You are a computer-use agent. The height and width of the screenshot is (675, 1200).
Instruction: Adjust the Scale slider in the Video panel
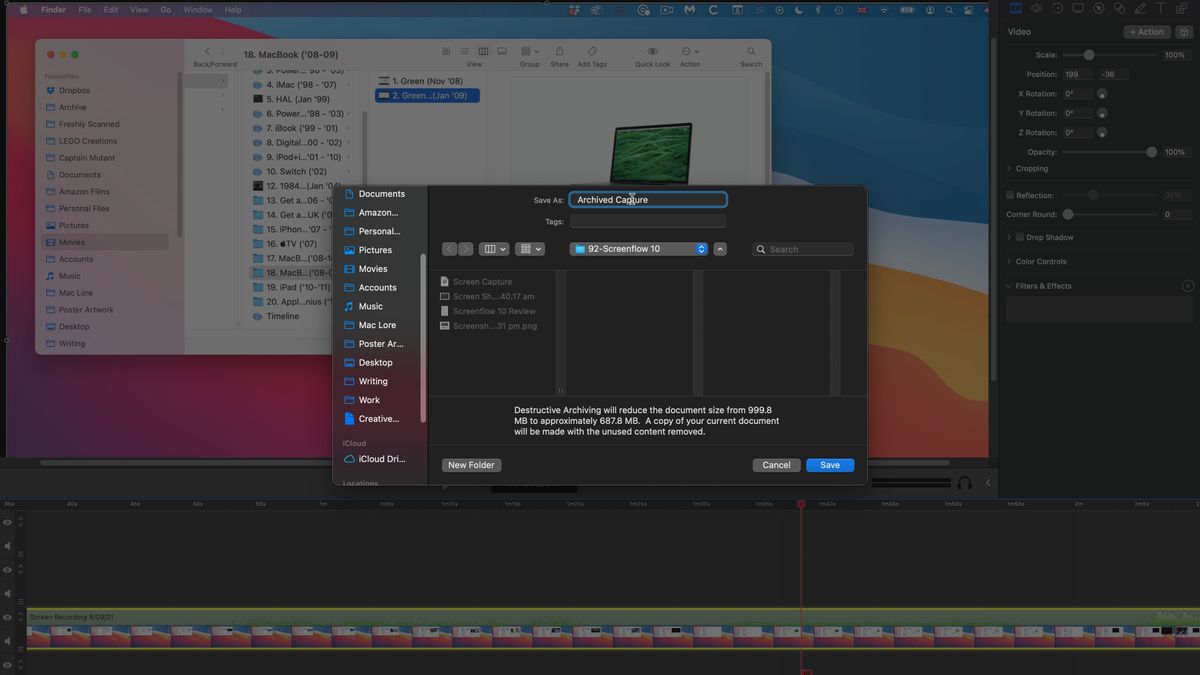[1089, 55]
